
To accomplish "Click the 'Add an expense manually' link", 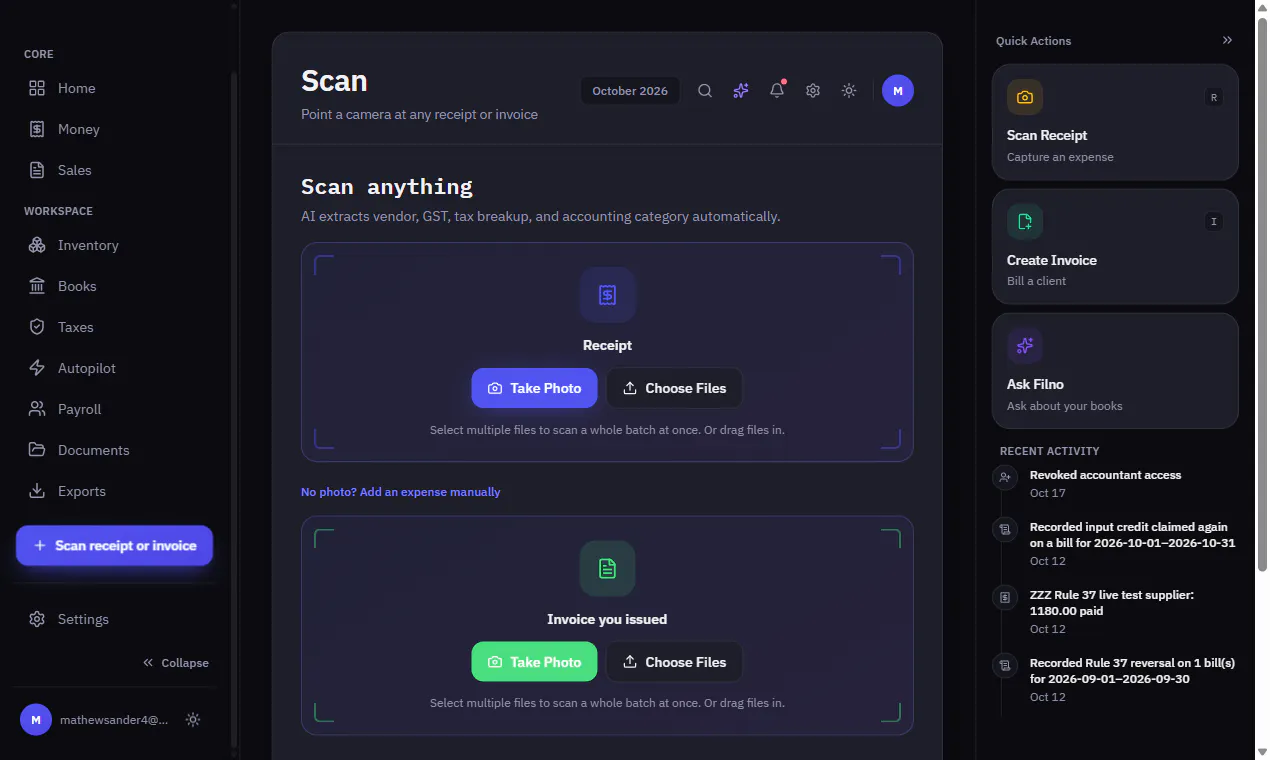I will [x=401, y=492].
